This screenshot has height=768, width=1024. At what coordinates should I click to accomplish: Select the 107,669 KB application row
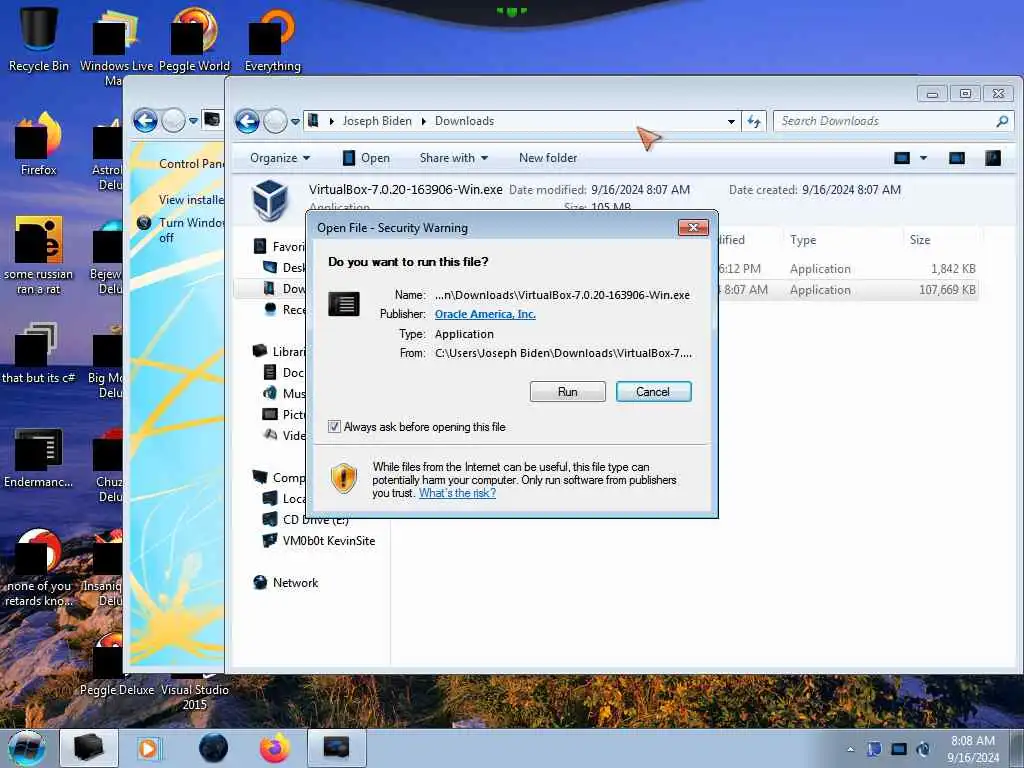tap(848, 289)
